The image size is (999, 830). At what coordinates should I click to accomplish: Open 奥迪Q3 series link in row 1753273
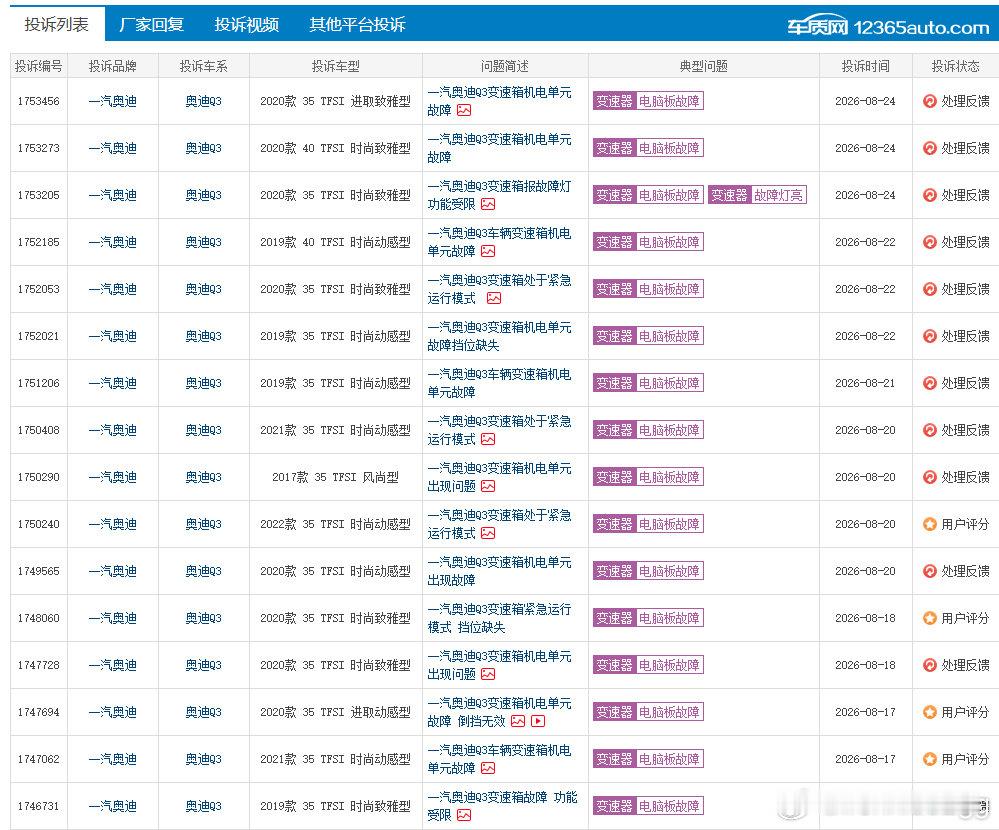203,148
